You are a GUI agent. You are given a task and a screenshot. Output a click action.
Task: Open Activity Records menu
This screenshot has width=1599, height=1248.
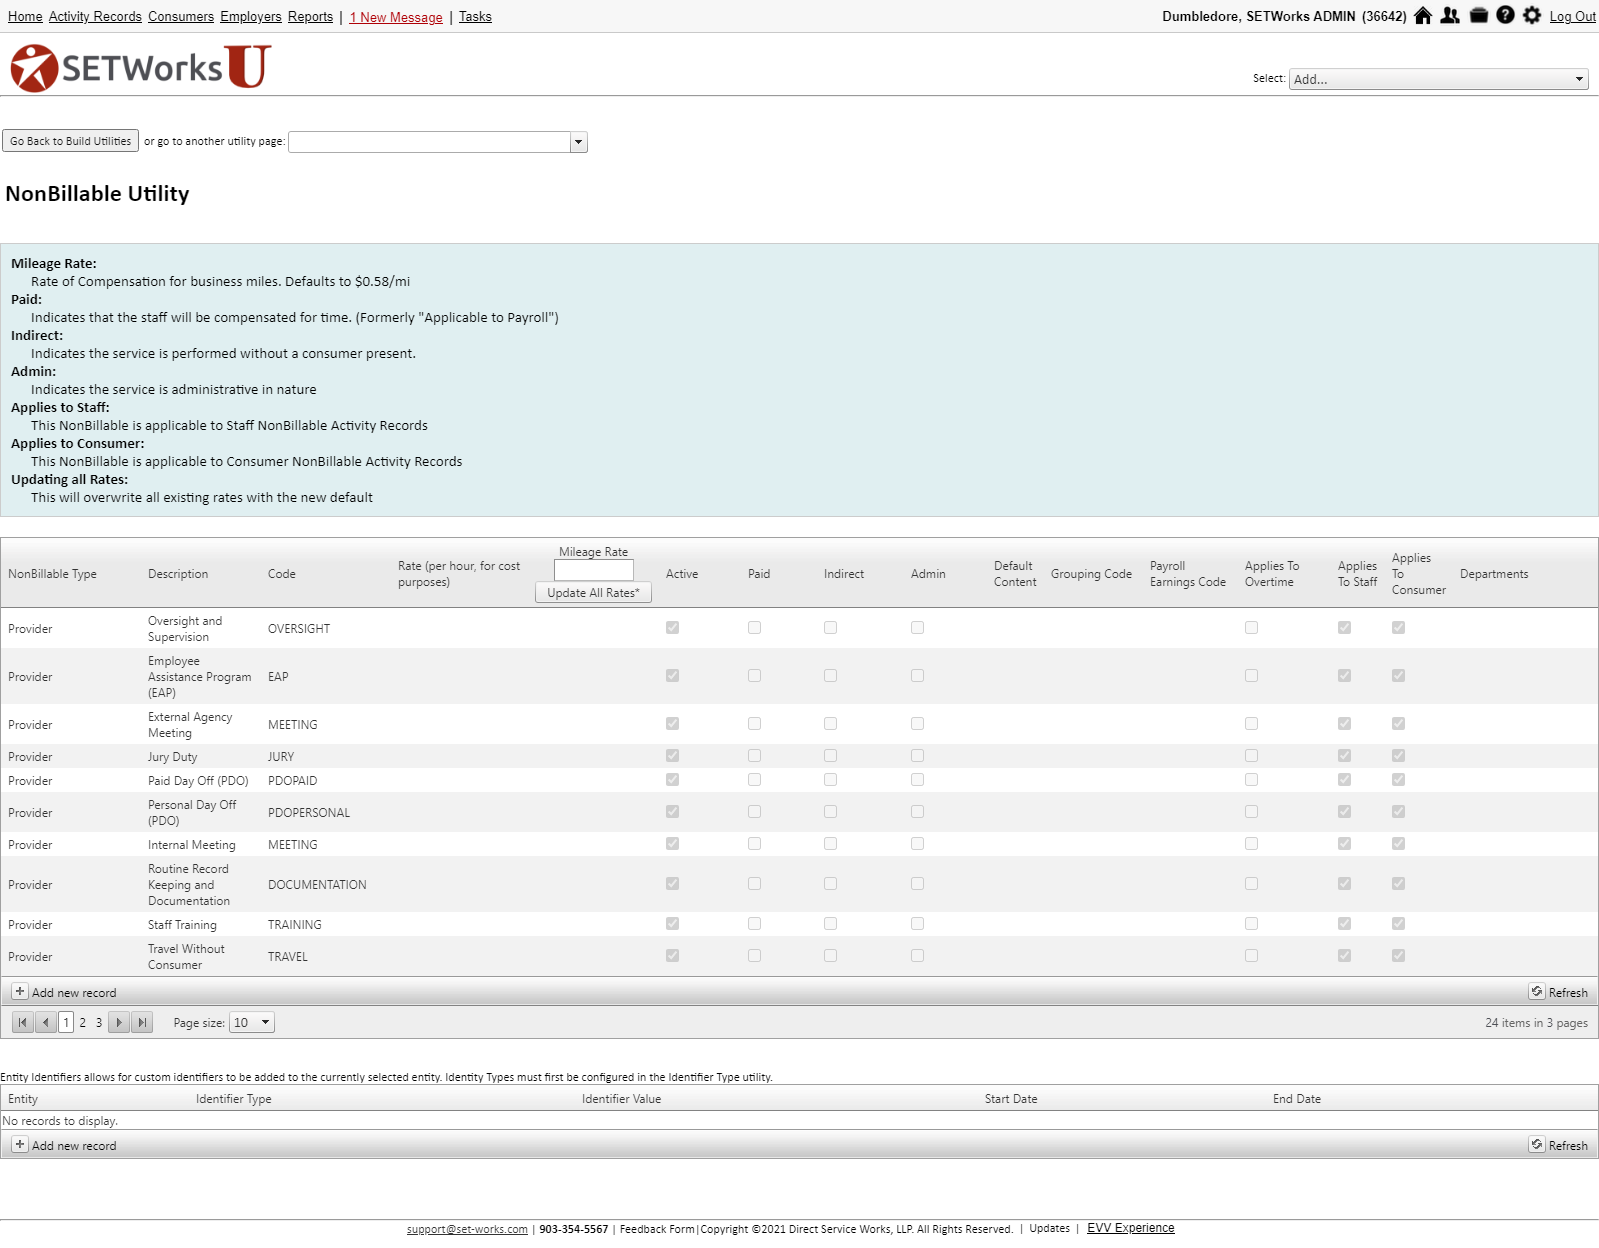pyautogui.click(x=95, y=17)
